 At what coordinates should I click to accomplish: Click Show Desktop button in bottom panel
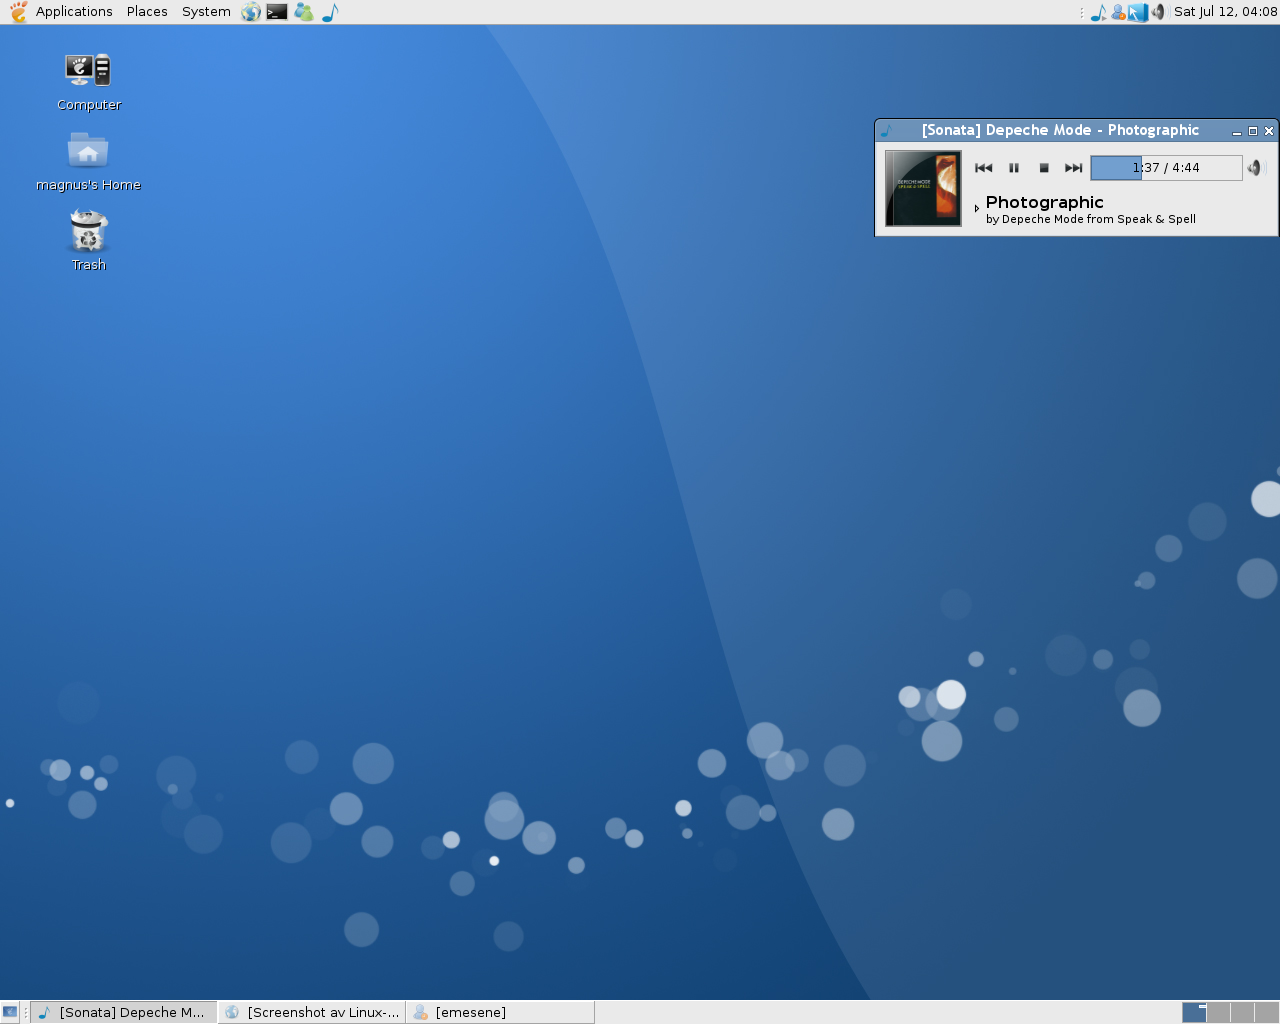click(10, 1012)
